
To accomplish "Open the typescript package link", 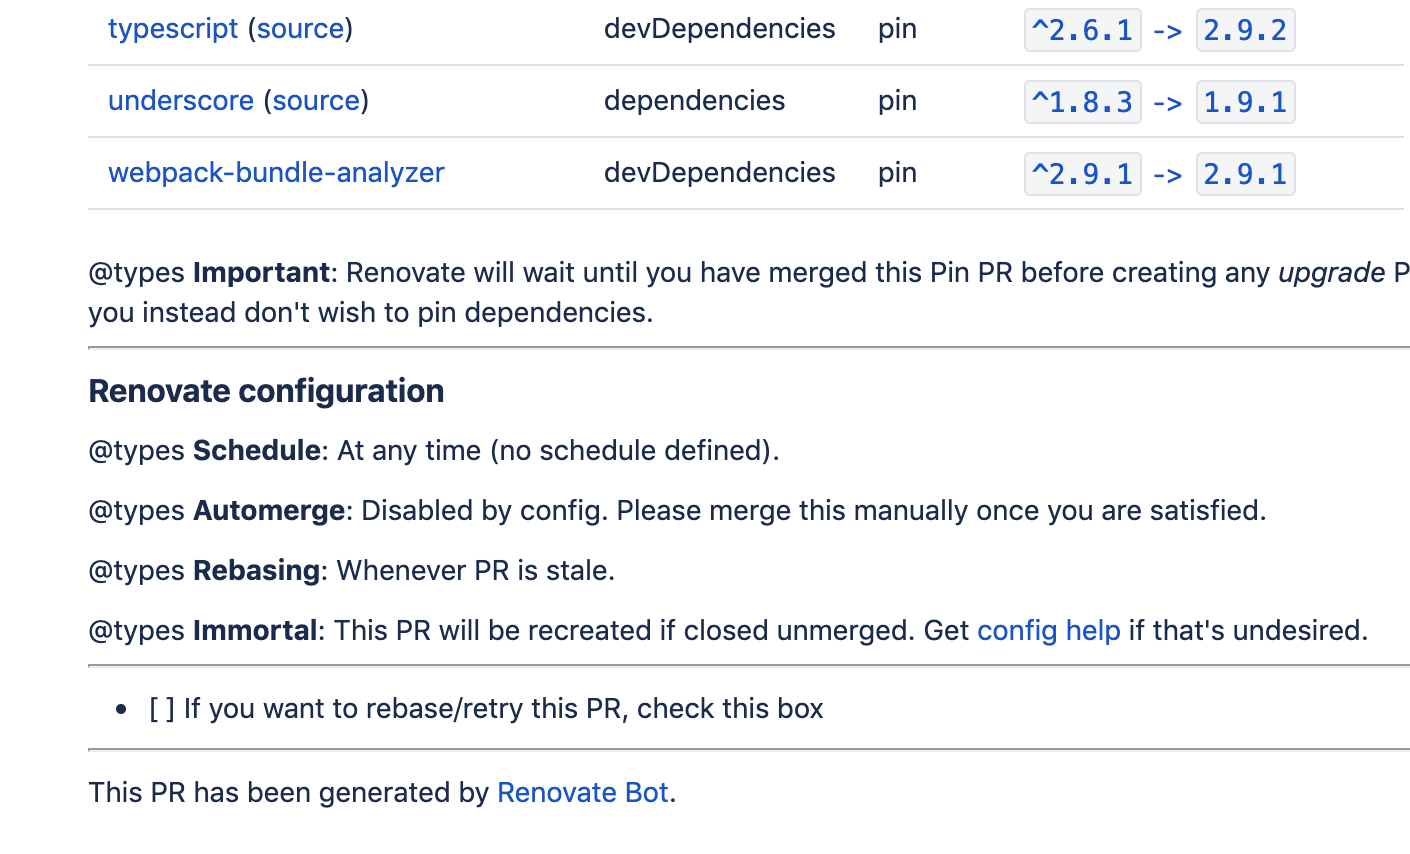I will click(173, 29).
